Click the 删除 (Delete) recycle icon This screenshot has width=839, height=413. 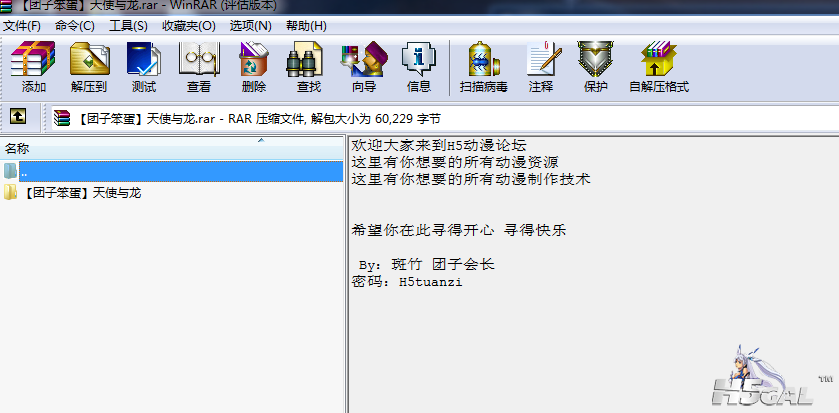(254, 66)
